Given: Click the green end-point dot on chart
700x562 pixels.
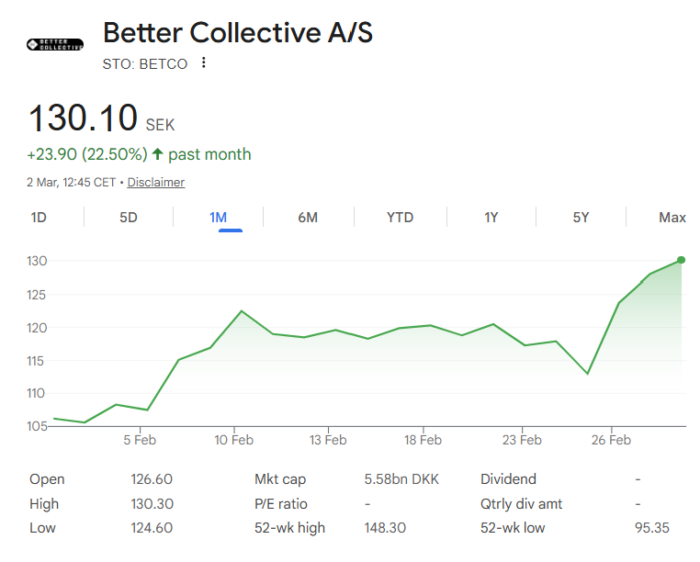Looking at the screenshot, I should point(682,260).
